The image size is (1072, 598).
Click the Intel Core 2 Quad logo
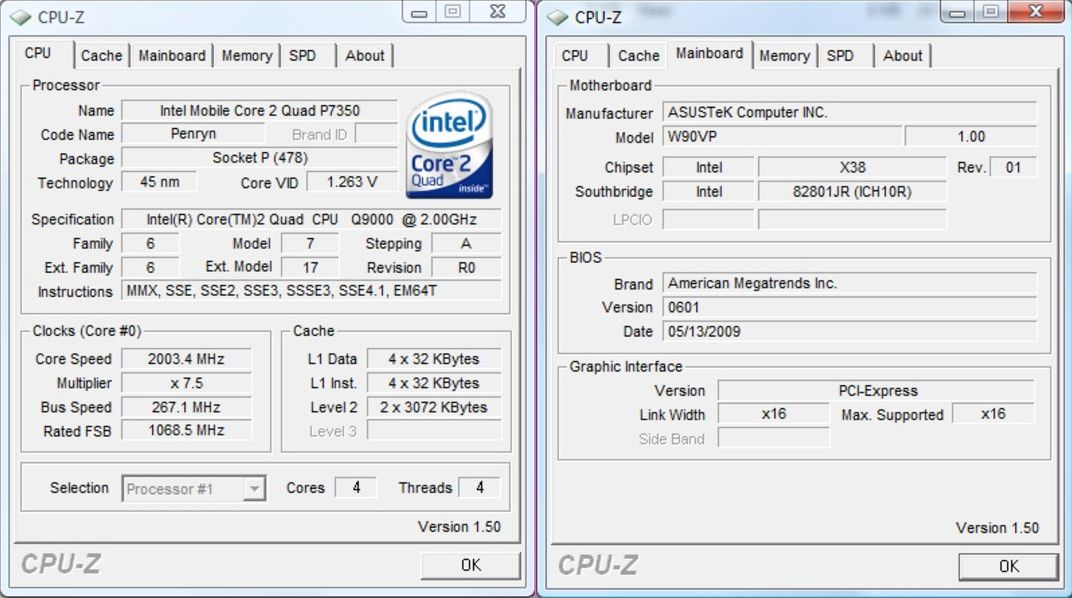point(449,145)
